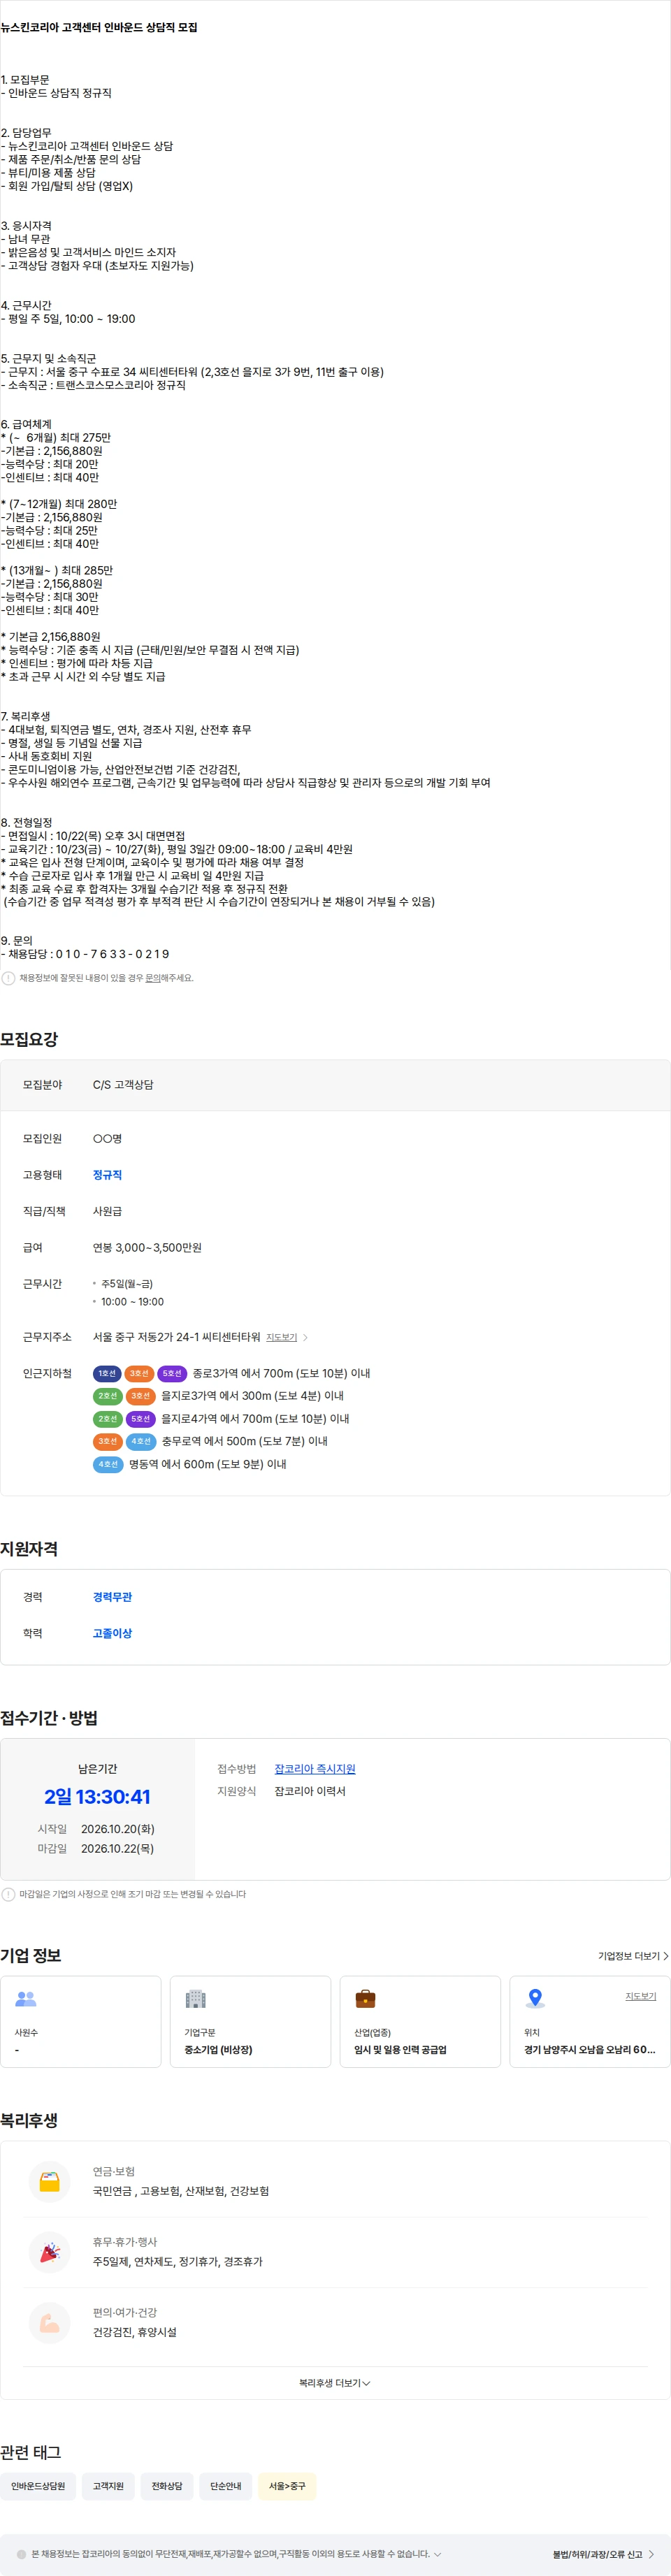The width and height of the screenshot is (671, 2576).
Task: Click 2호선 badge in 을지로3가역 row
Action: point(107,1396)
